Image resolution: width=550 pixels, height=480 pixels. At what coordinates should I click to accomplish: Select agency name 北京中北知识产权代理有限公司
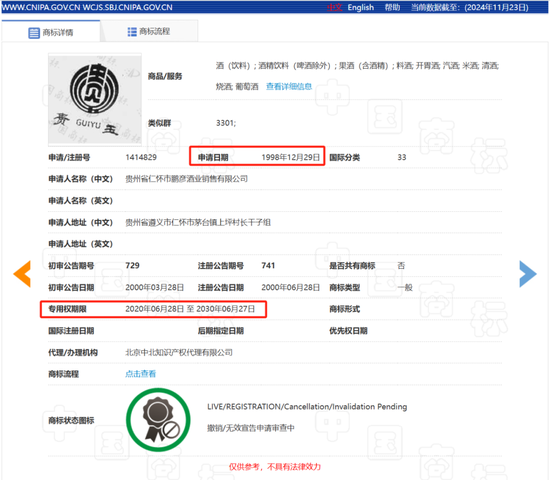click(179, 352)
